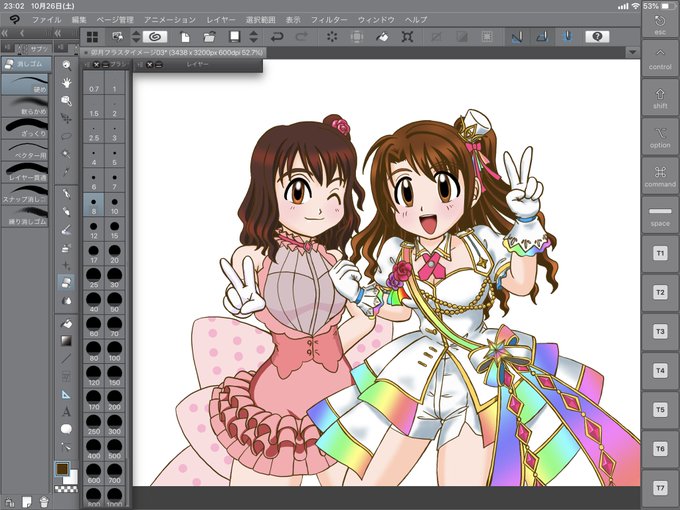Open the ヘルプ menu

(x=416, y=20)
